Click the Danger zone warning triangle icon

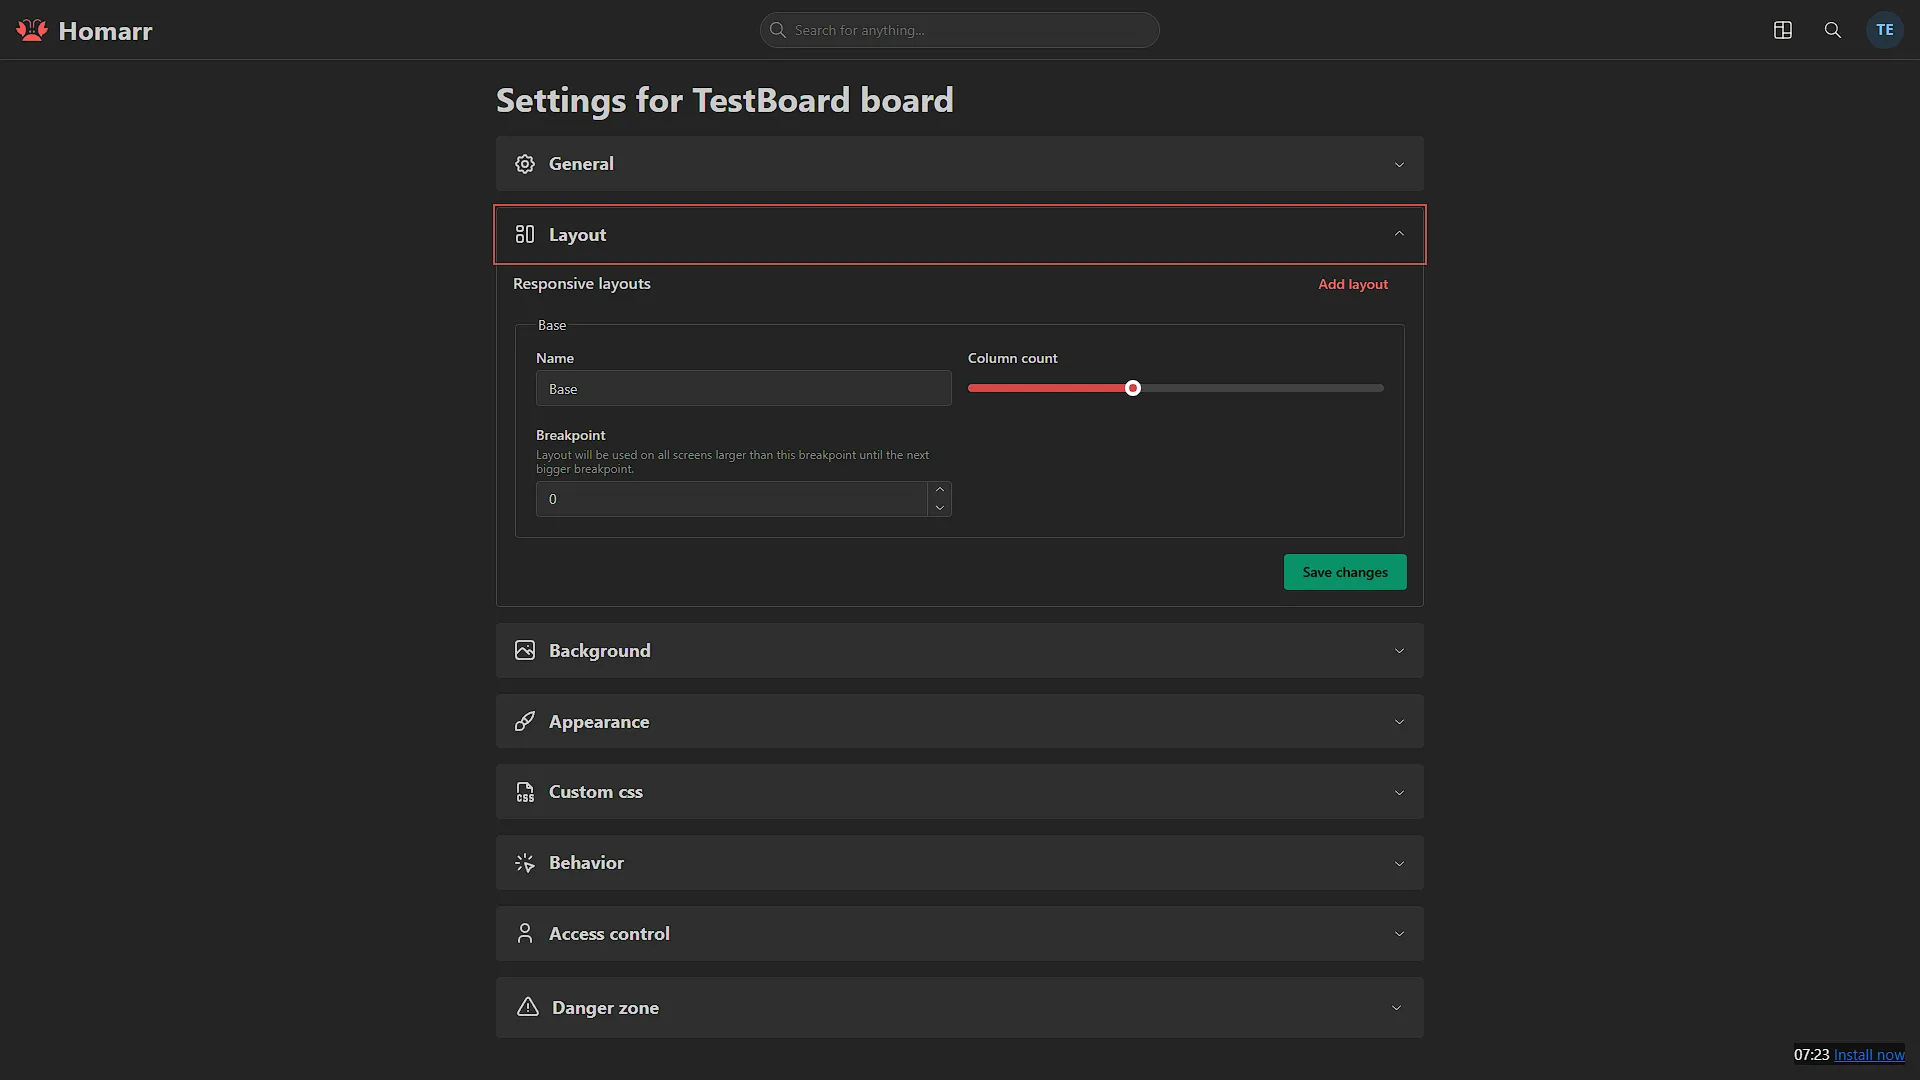pos(528,1007)
